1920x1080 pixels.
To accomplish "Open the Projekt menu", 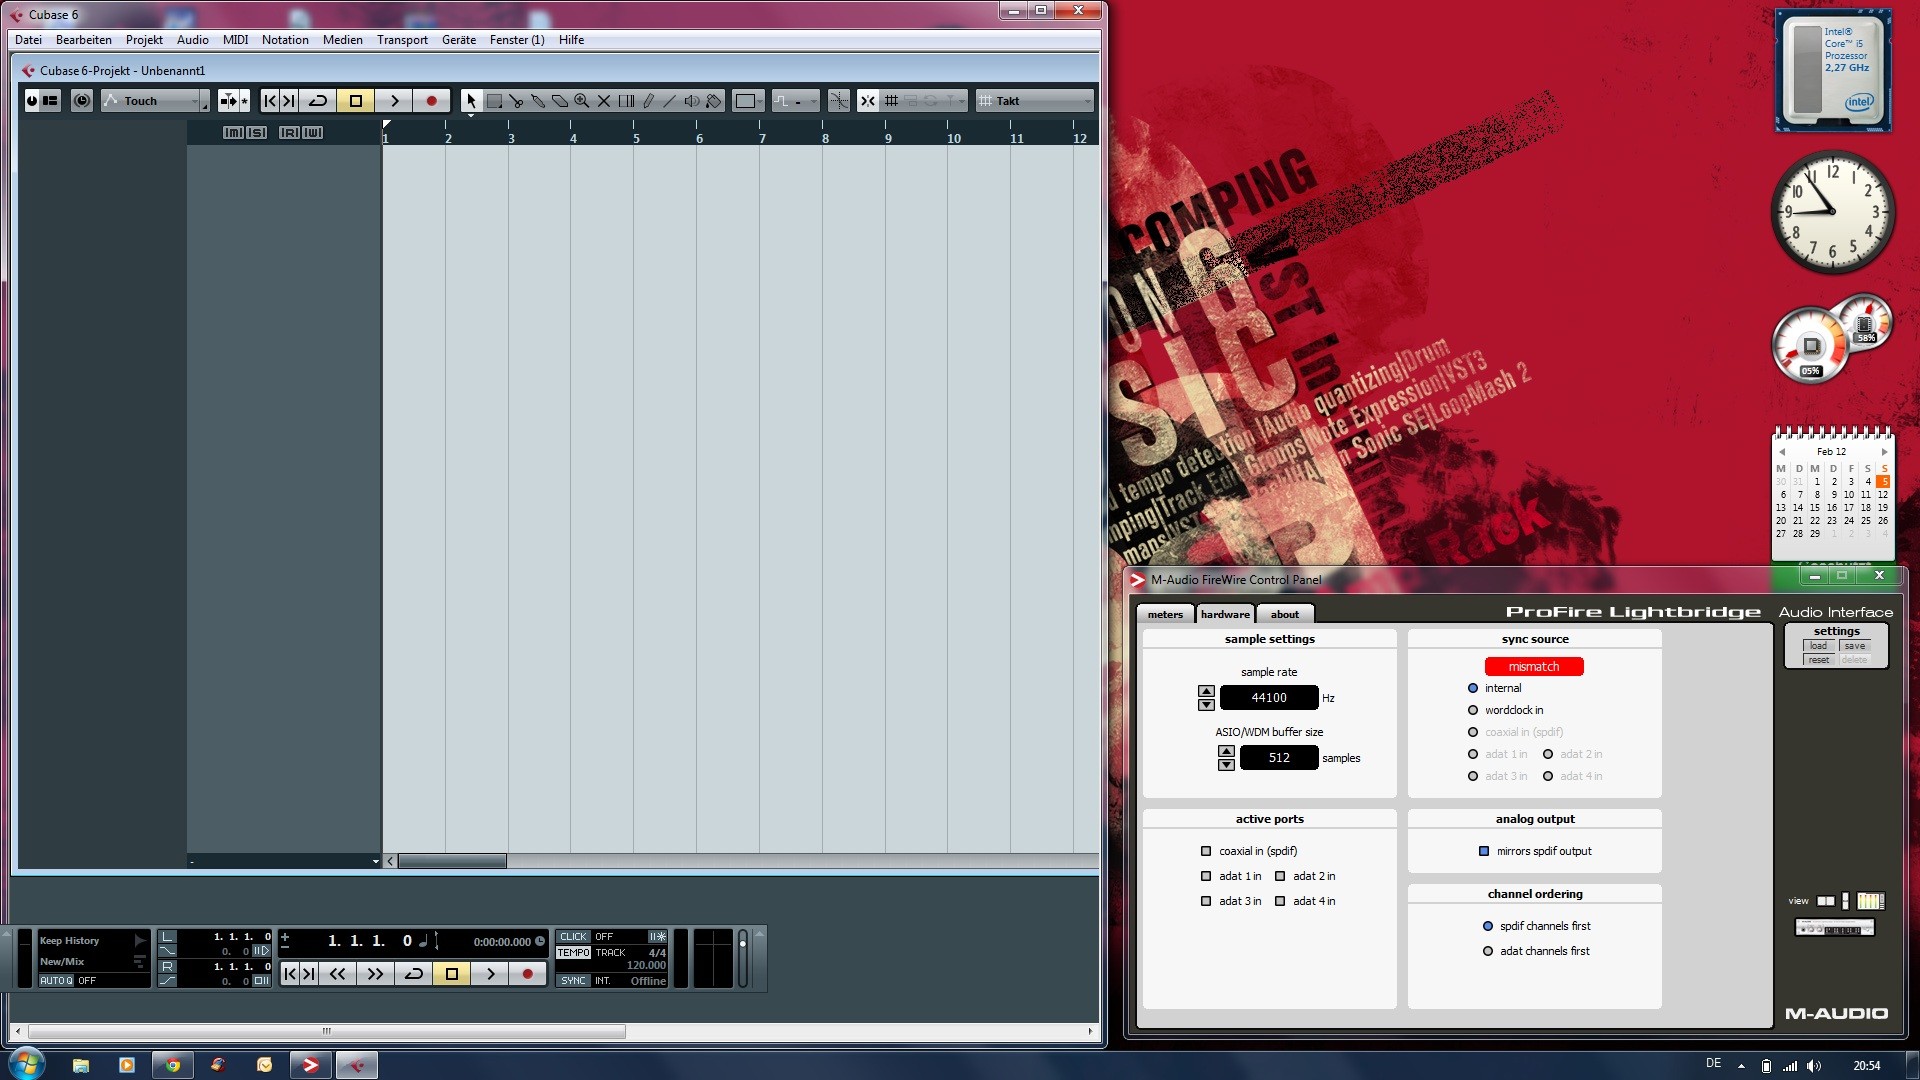I will coord(144,40).
